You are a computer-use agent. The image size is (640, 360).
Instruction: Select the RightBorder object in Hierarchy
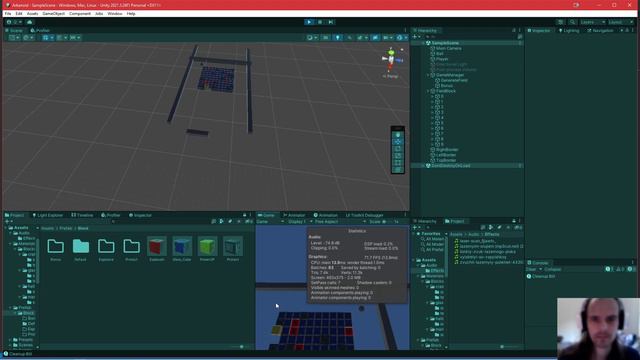click(447, 149)
